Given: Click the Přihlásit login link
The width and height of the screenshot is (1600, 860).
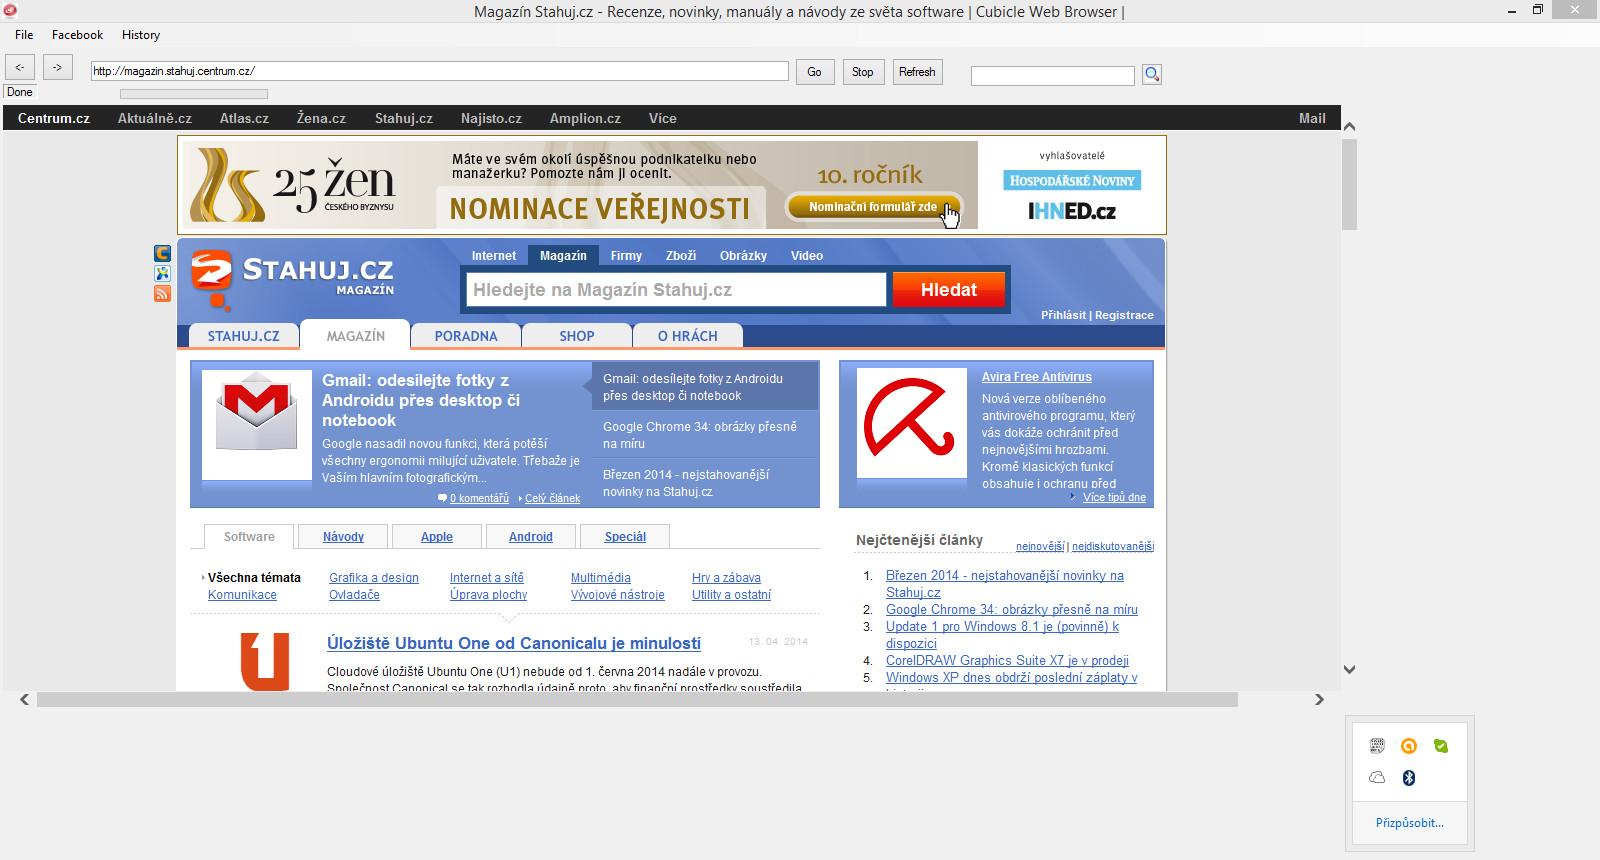Looking at the screenshot, I should point(1063,315).
